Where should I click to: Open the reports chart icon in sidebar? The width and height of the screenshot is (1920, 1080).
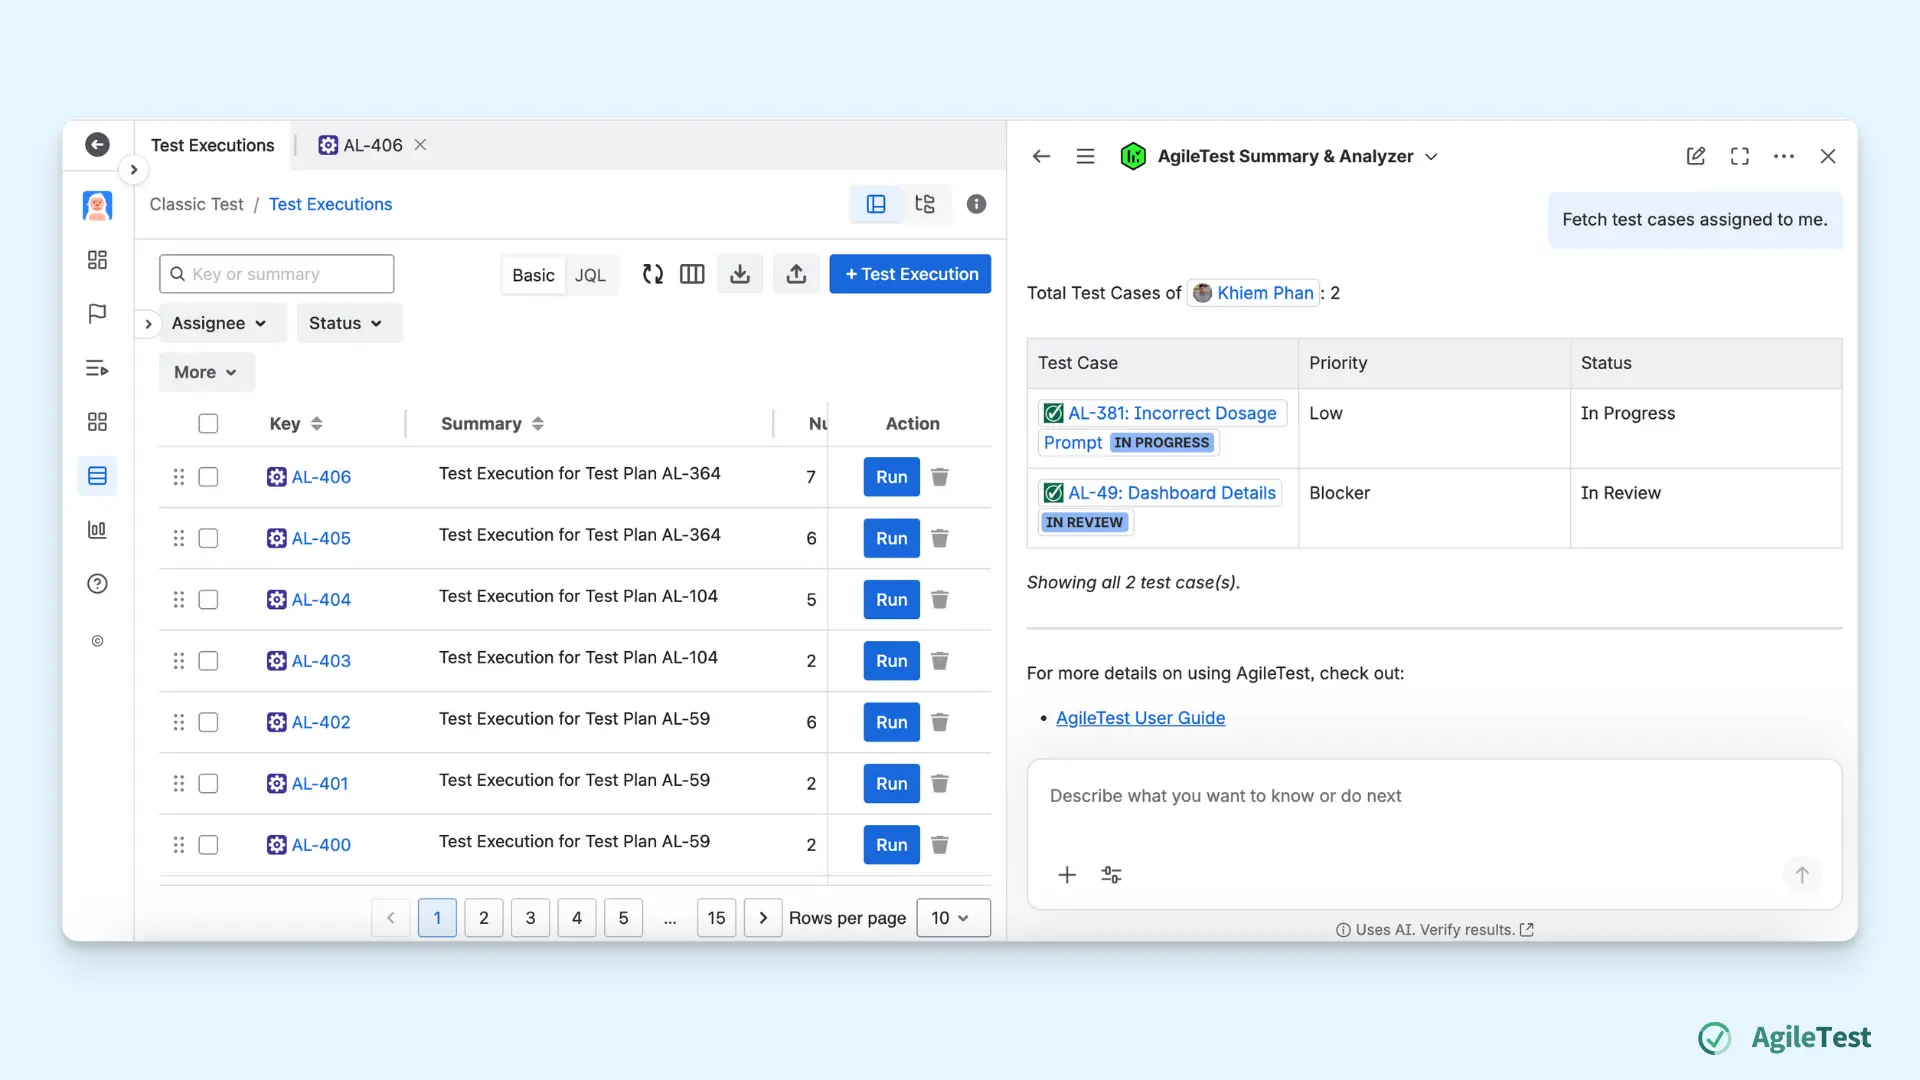pos(97,530)
